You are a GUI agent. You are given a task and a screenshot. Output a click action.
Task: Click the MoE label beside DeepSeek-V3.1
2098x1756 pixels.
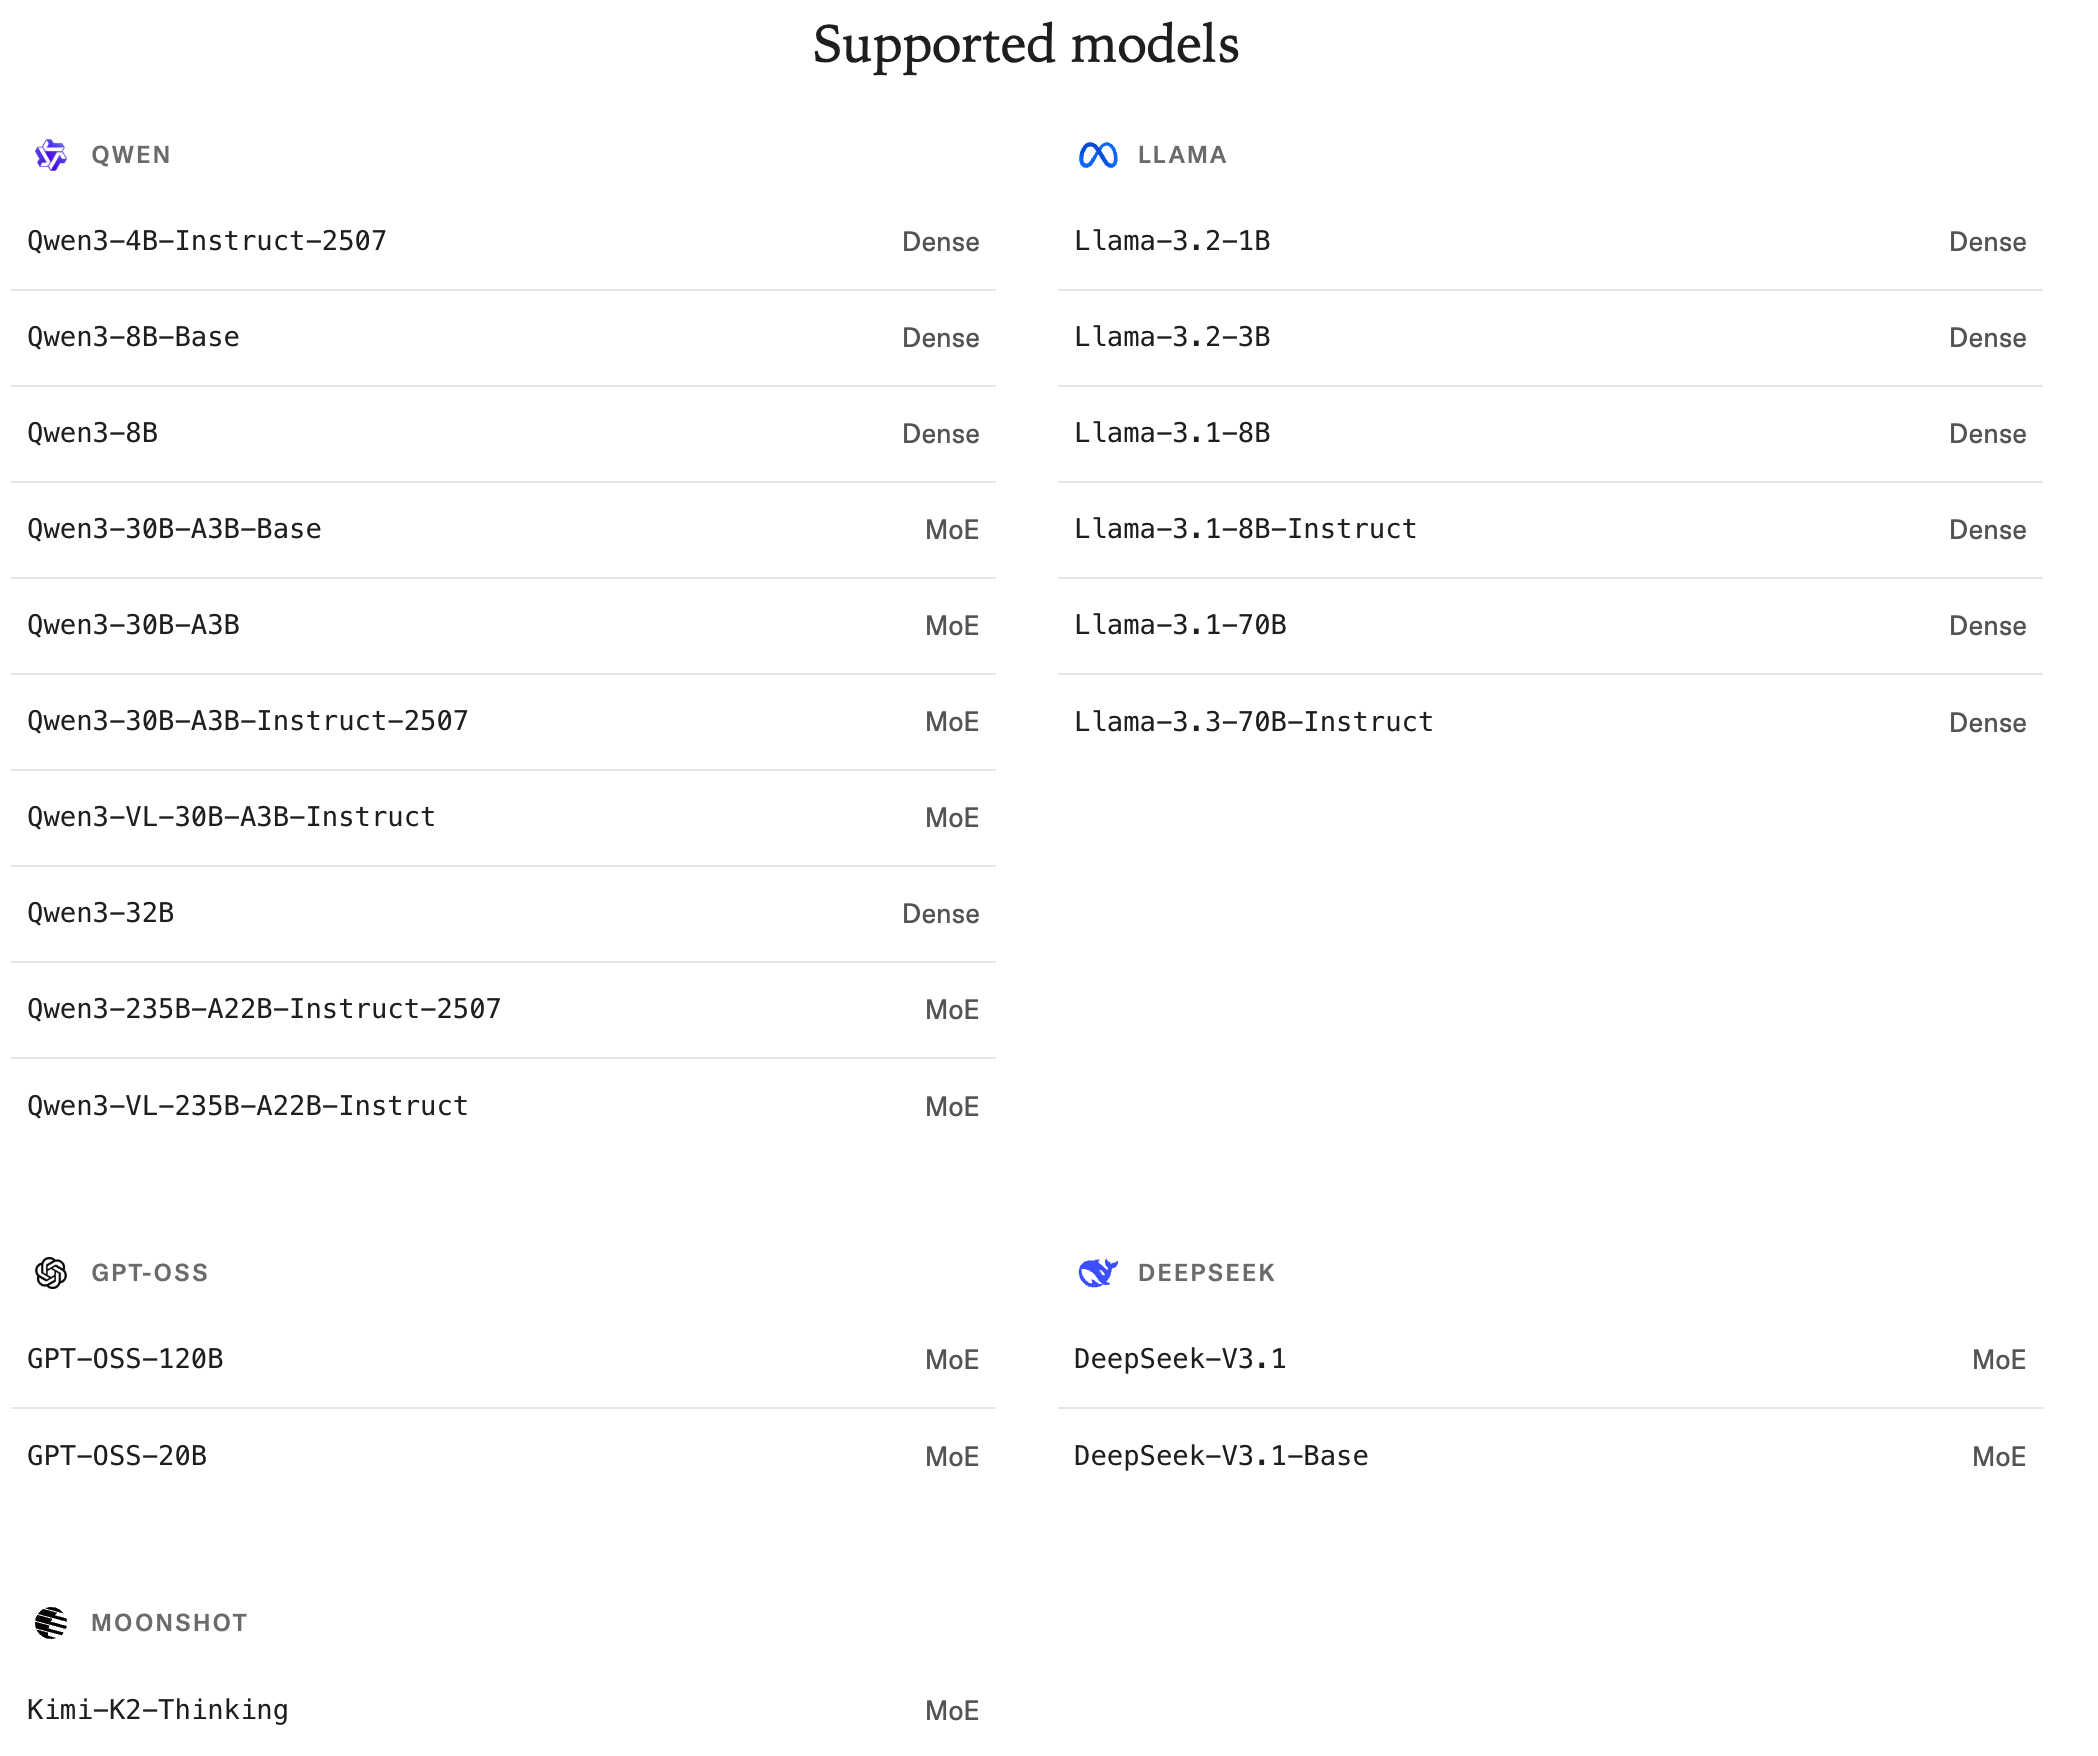1998,1360
